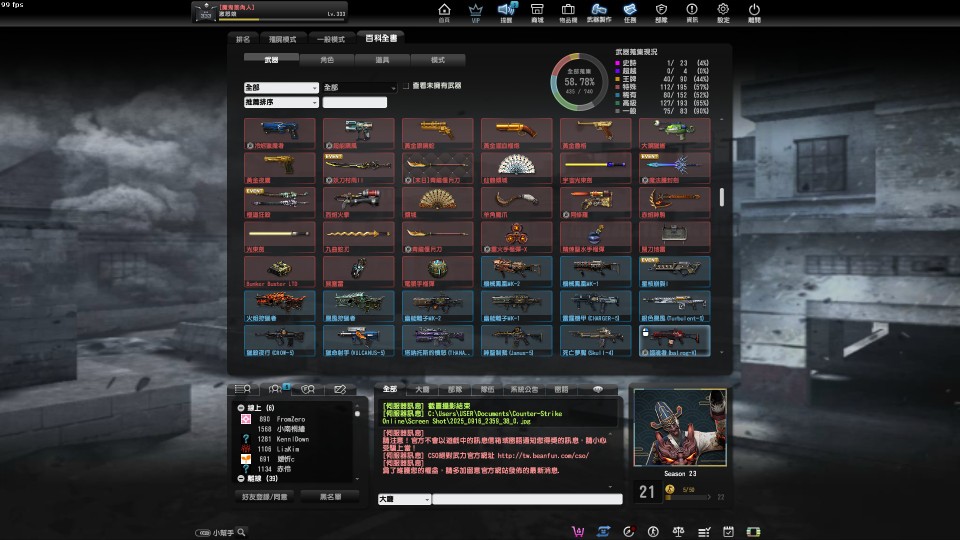The width and height of the screenshot is (960, 540).
Task: Click the eye icon in the chat tabs
Action: (598, 389)
